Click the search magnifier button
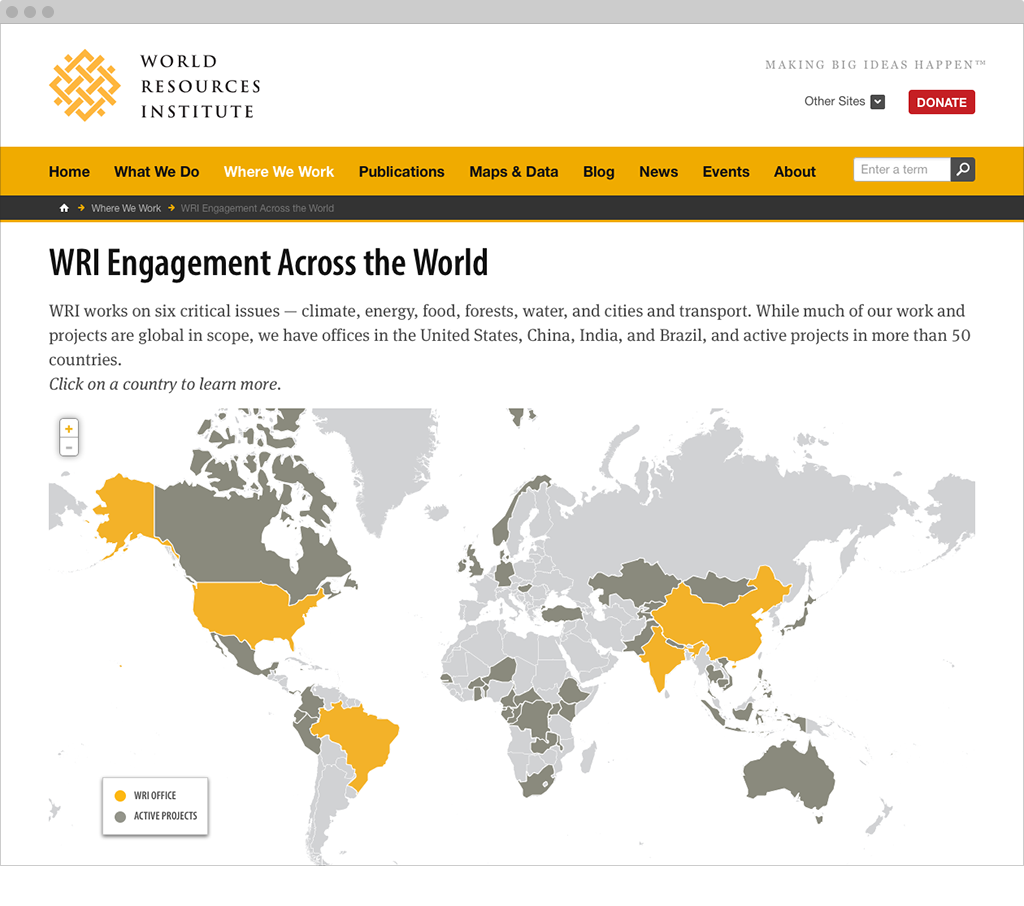 [x=963, y=170]
